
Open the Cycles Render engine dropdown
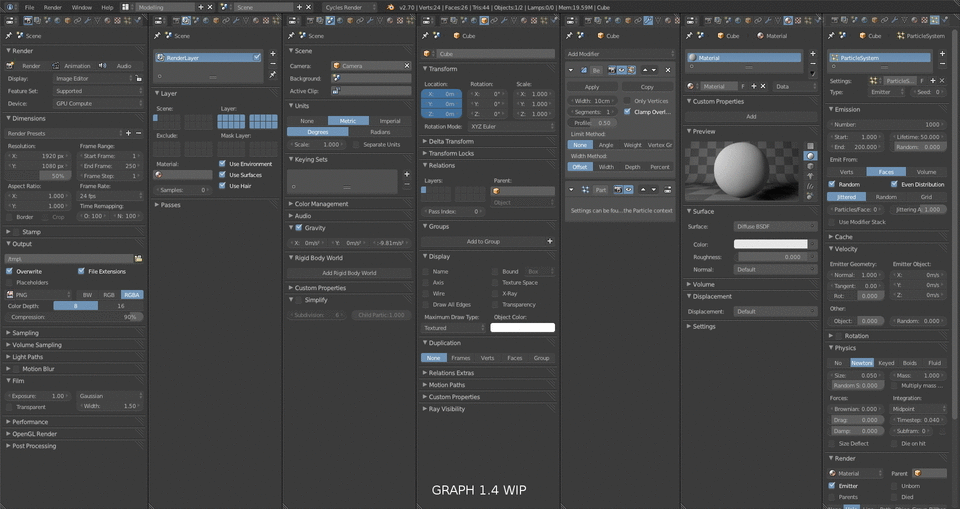(350, 7)
